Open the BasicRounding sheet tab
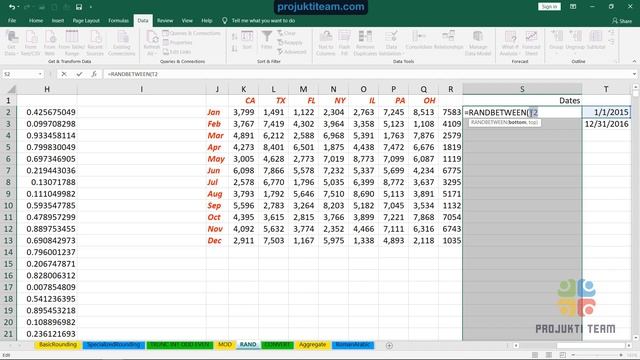The height and width of the screenshot is (360, 640). click(58, 345)
